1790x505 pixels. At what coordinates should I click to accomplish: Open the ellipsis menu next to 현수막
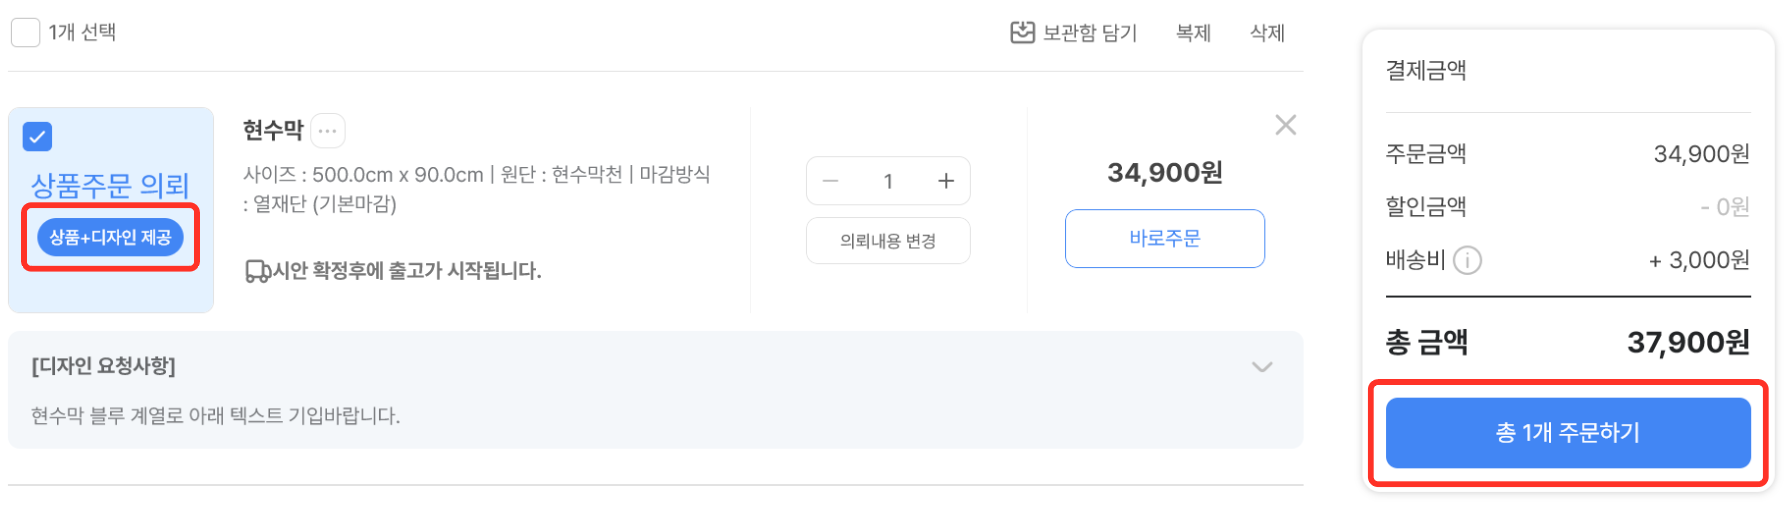tap(327, 131)
